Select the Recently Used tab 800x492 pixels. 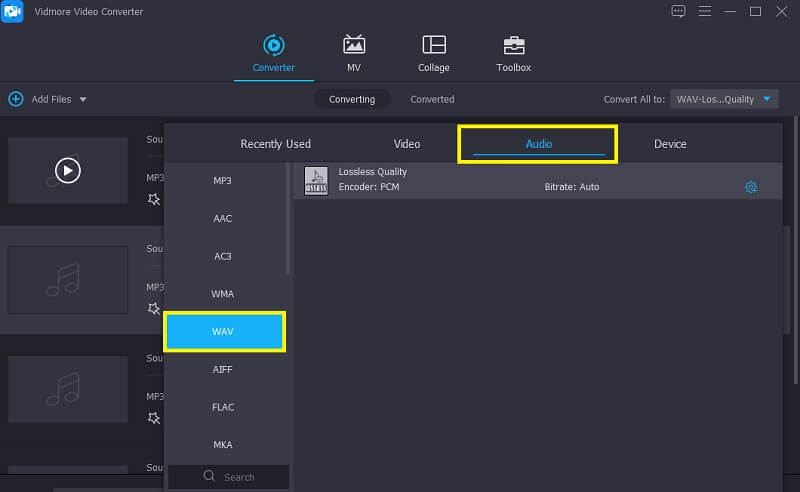coord(275,144)
